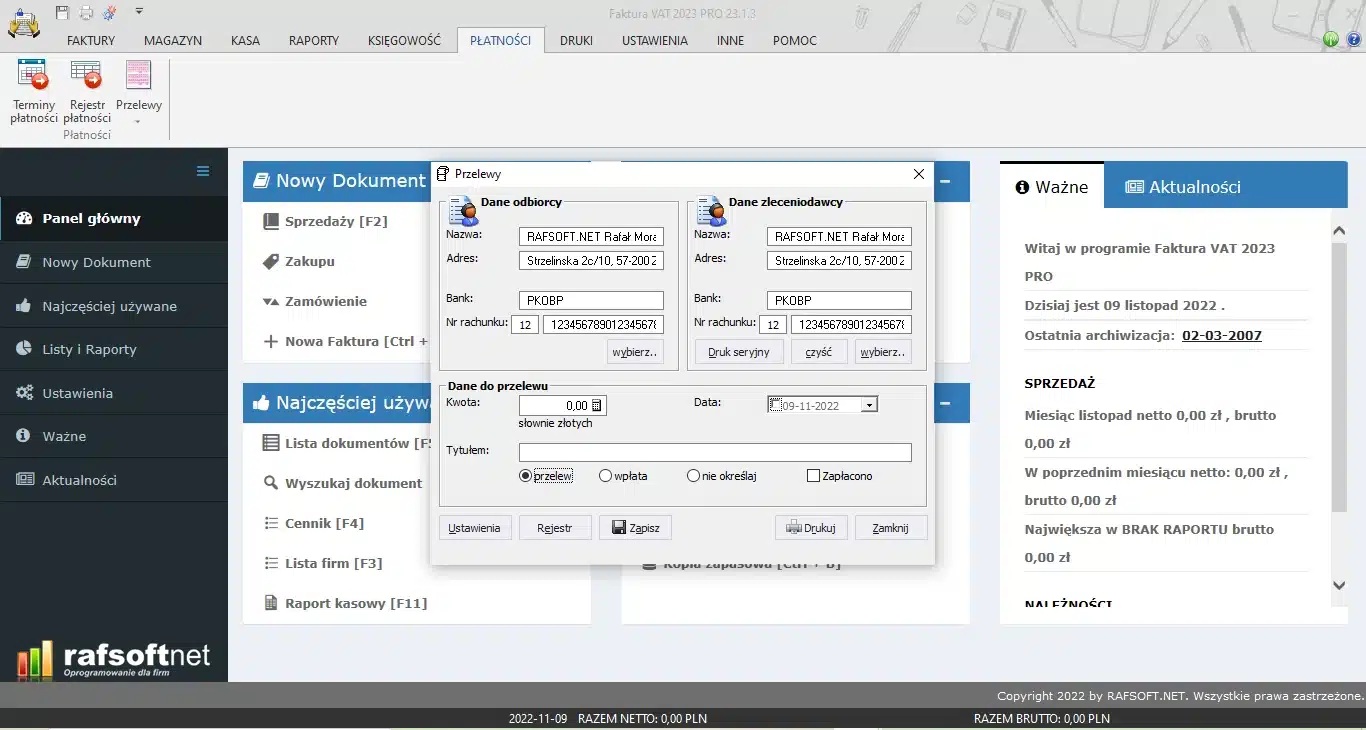Image resolution: width=1366 pixels, height=730 pixels.
Task: Click the green help icon top right
Action: 1331,40
